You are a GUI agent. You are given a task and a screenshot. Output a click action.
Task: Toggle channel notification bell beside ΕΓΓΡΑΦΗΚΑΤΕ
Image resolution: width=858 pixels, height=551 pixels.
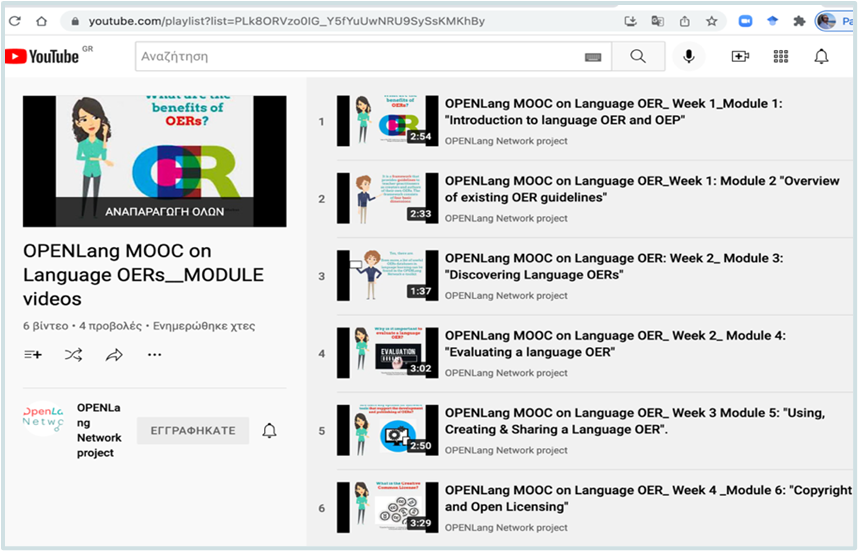point(269,431)
